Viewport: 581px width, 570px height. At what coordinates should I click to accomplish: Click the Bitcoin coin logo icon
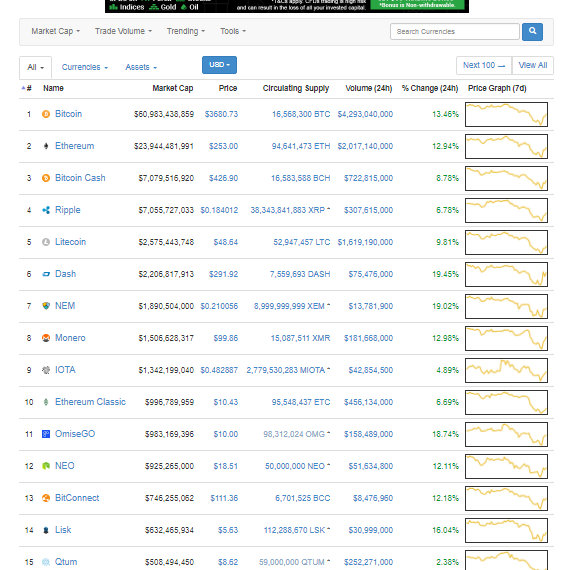[46, 114]
